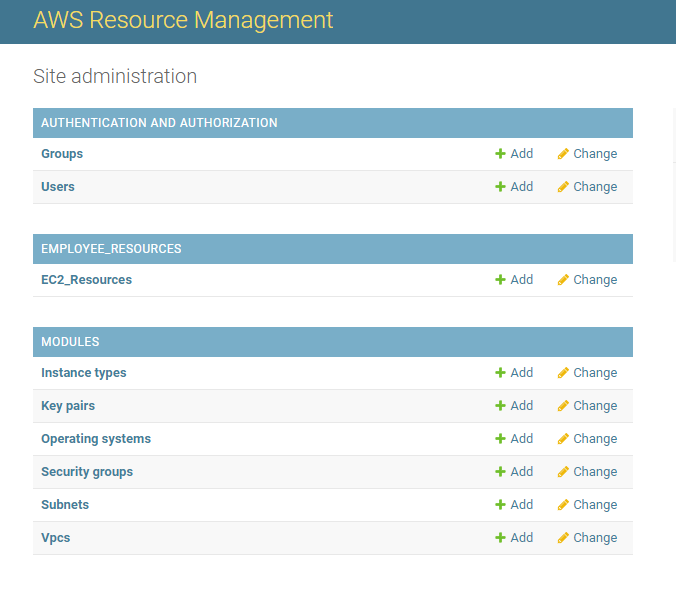
Task: Click the pencil icon in Instance types row
Action: click(563, 373)
